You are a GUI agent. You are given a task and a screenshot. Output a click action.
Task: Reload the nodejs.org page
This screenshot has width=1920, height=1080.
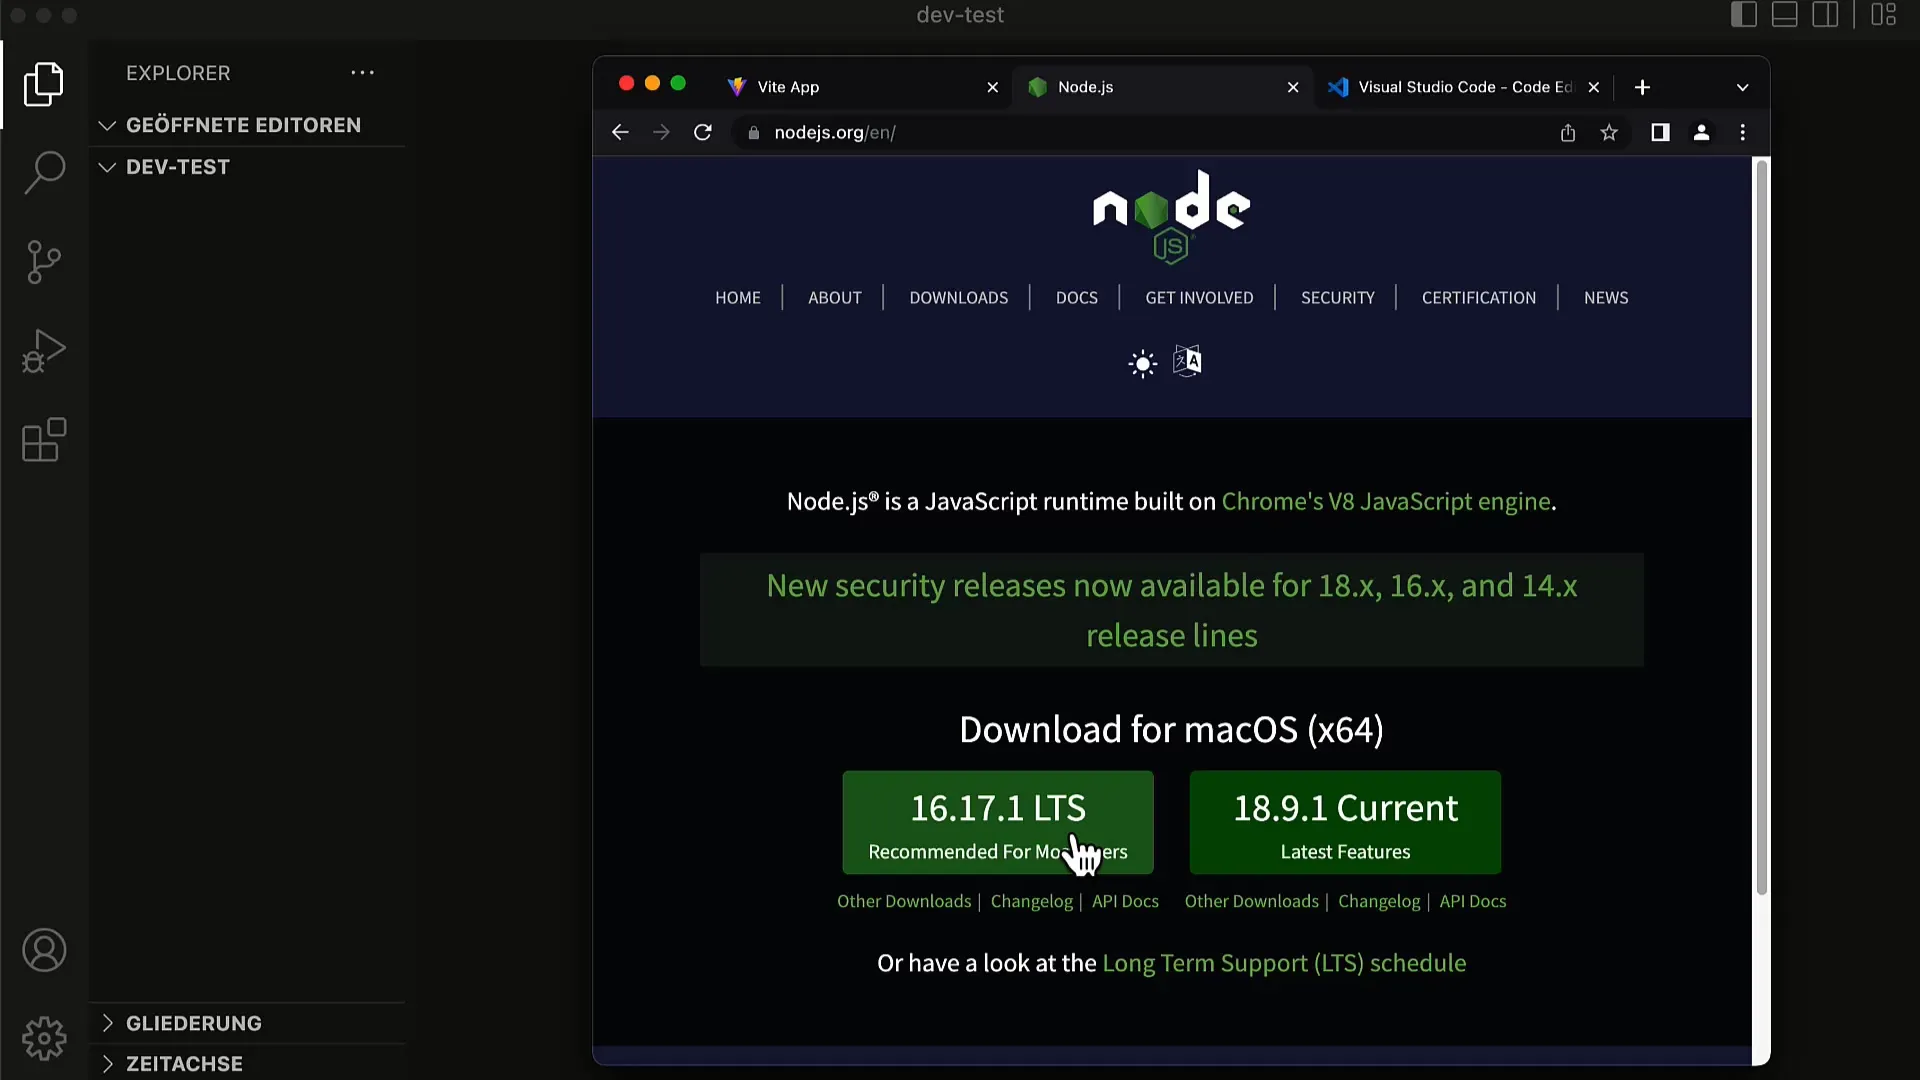tap(703, 133)
